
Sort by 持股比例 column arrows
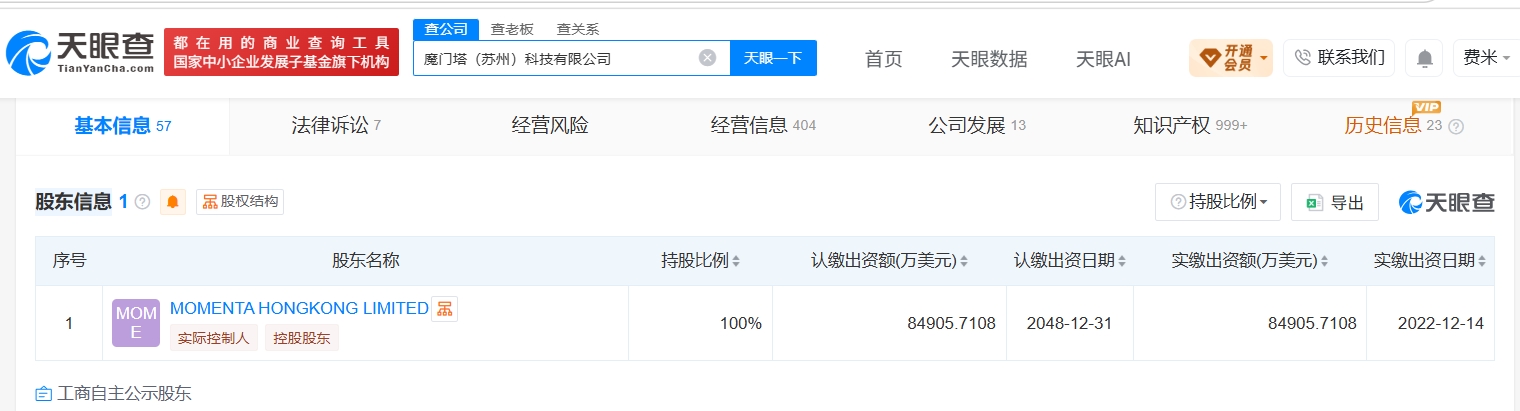(x=736, y=261)
